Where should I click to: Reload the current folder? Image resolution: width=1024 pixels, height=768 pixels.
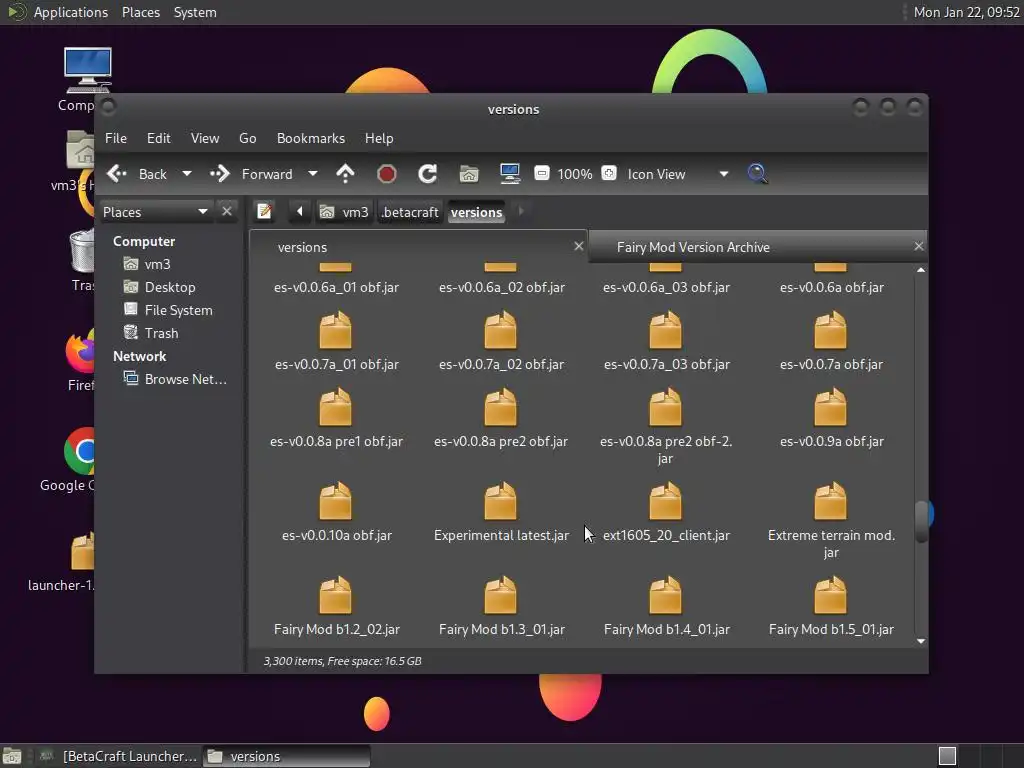(428, 174)
